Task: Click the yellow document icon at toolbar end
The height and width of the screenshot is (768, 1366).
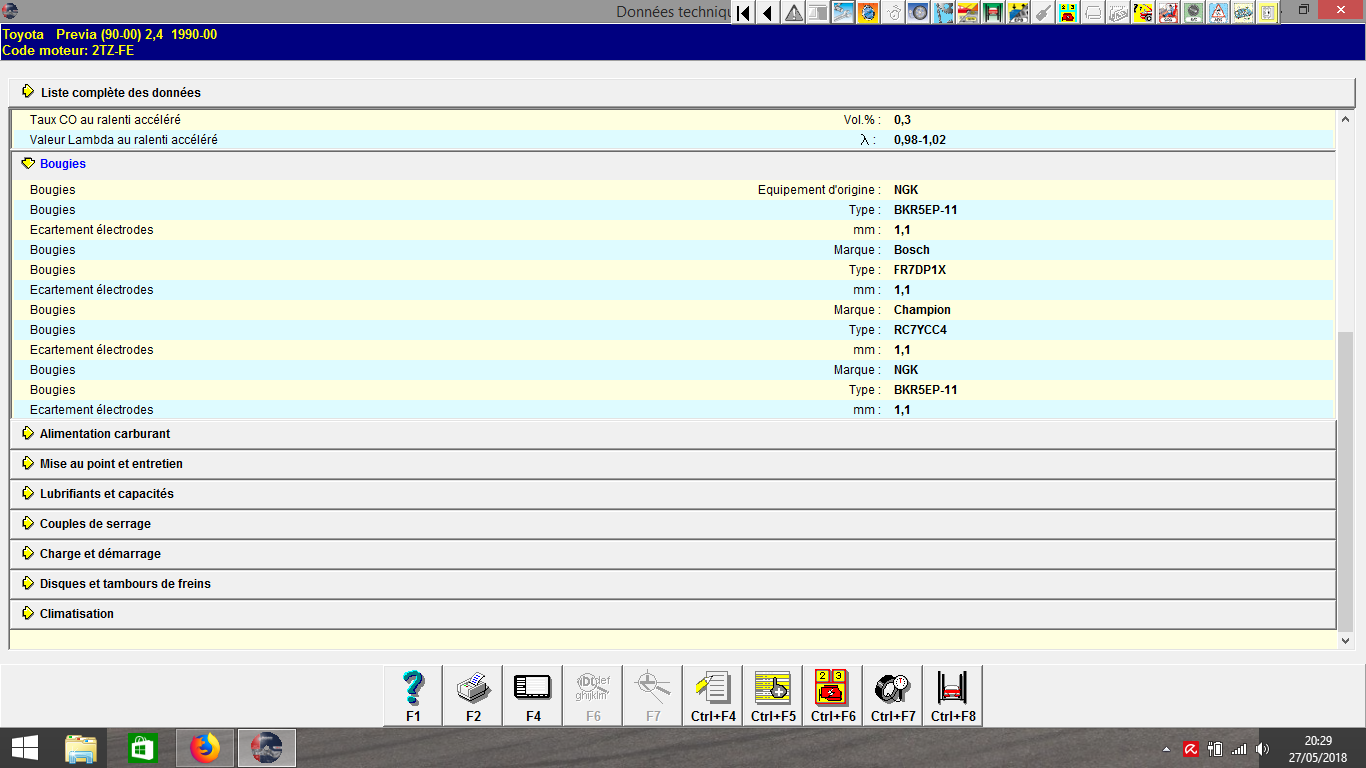Action: [x=1269, y=13]
